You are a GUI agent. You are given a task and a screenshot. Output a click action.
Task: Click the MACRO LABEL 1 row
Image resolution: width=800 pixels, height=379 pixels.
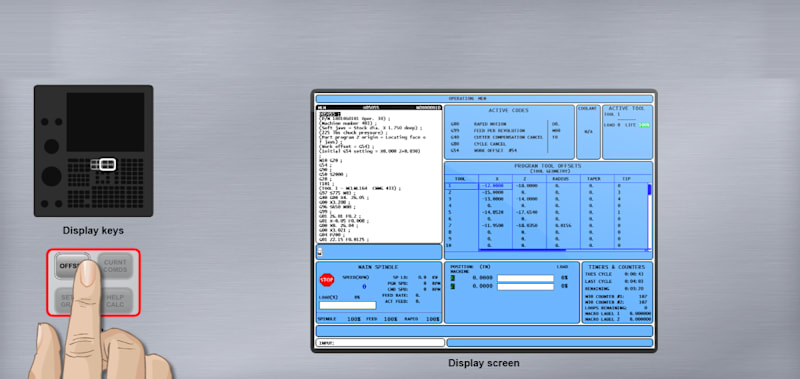(x=617, y=314)
